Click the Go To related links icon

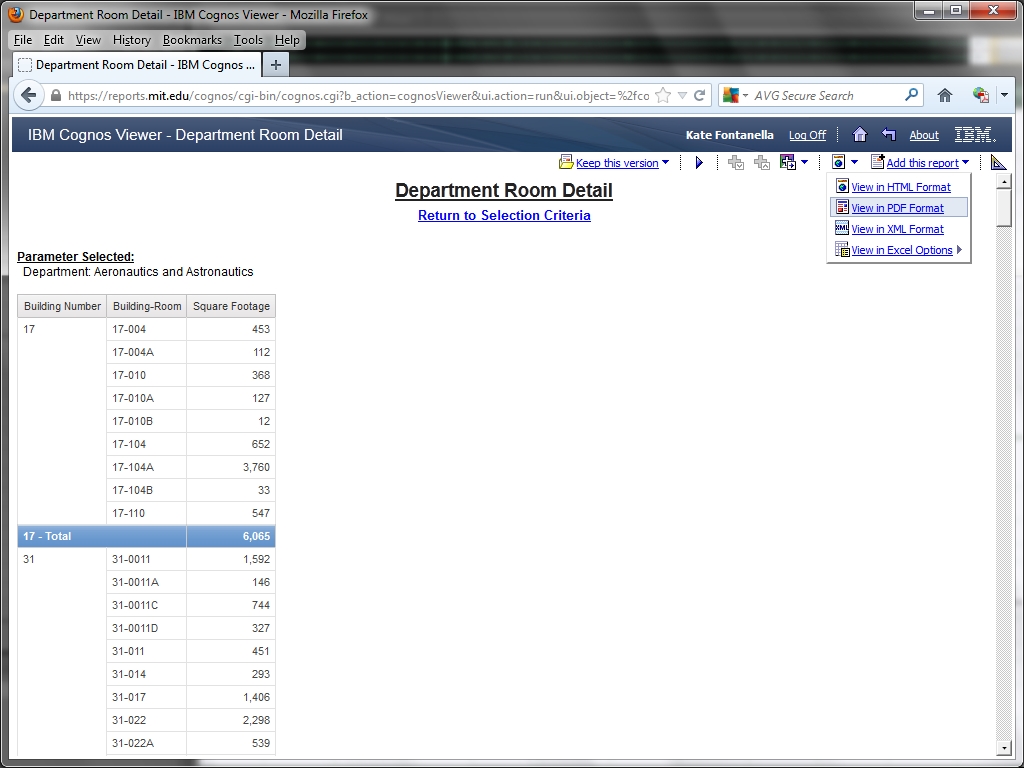point(789,163)
